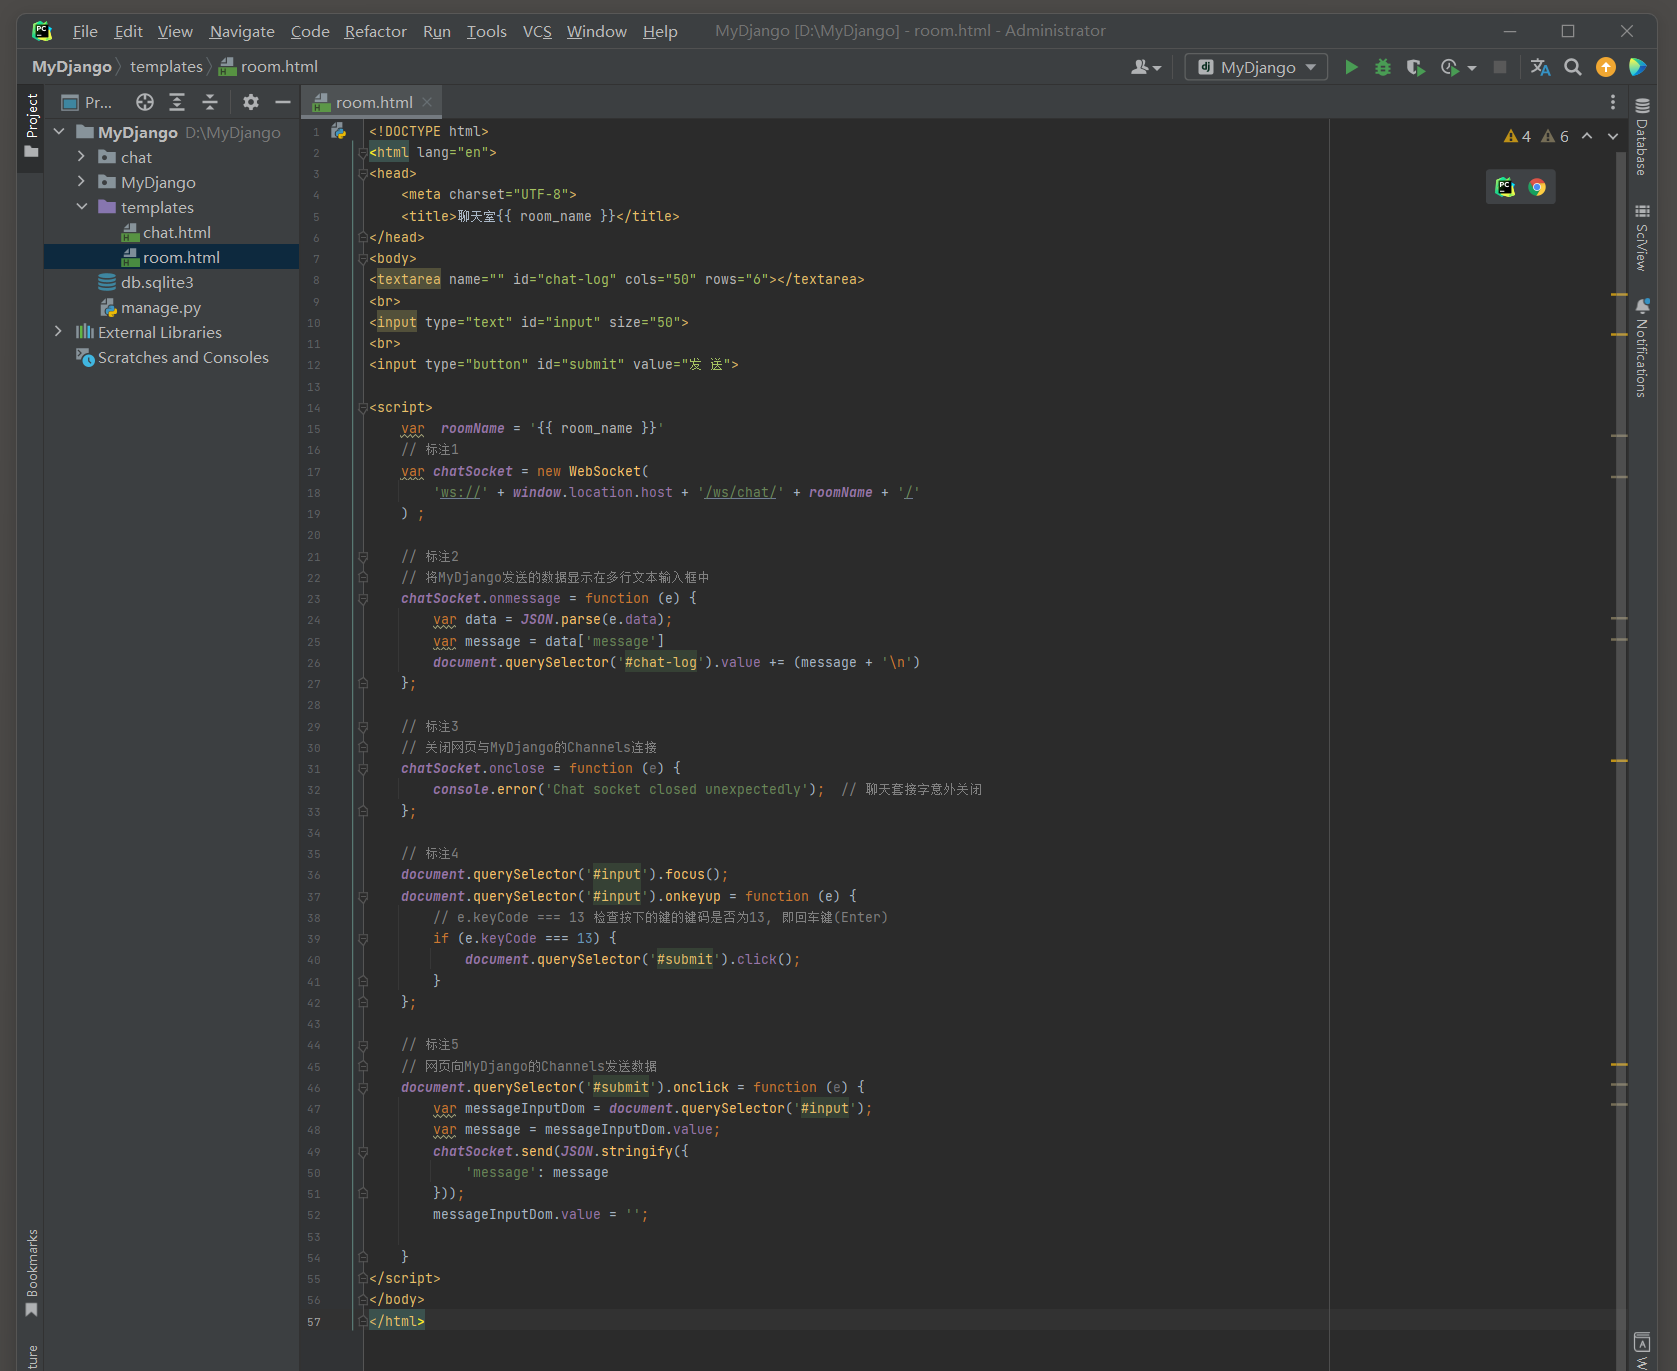
Task: Start debugging with the bug icon
Action: (1383, 67)
